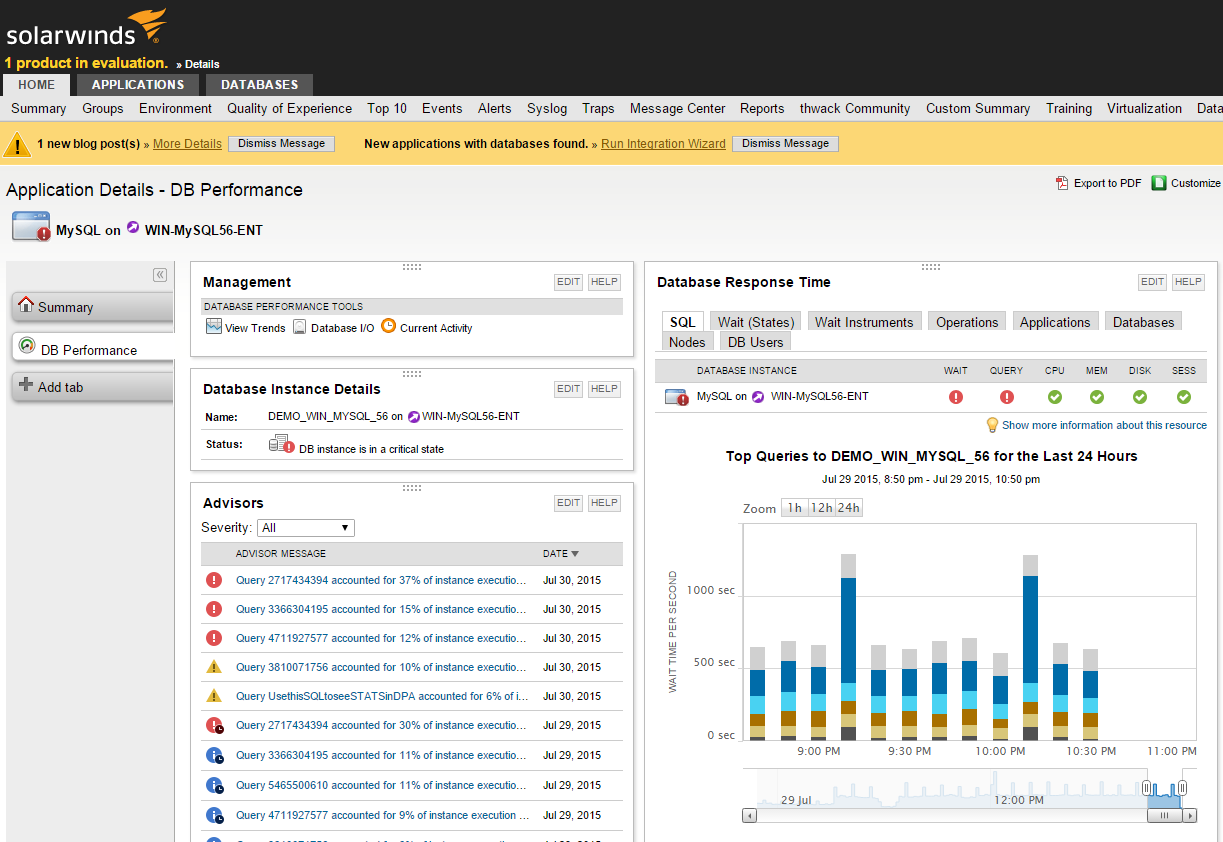Open the Database I/O tool icon
This screenshot has width=1223, height=842.
[x=299, y=327]
